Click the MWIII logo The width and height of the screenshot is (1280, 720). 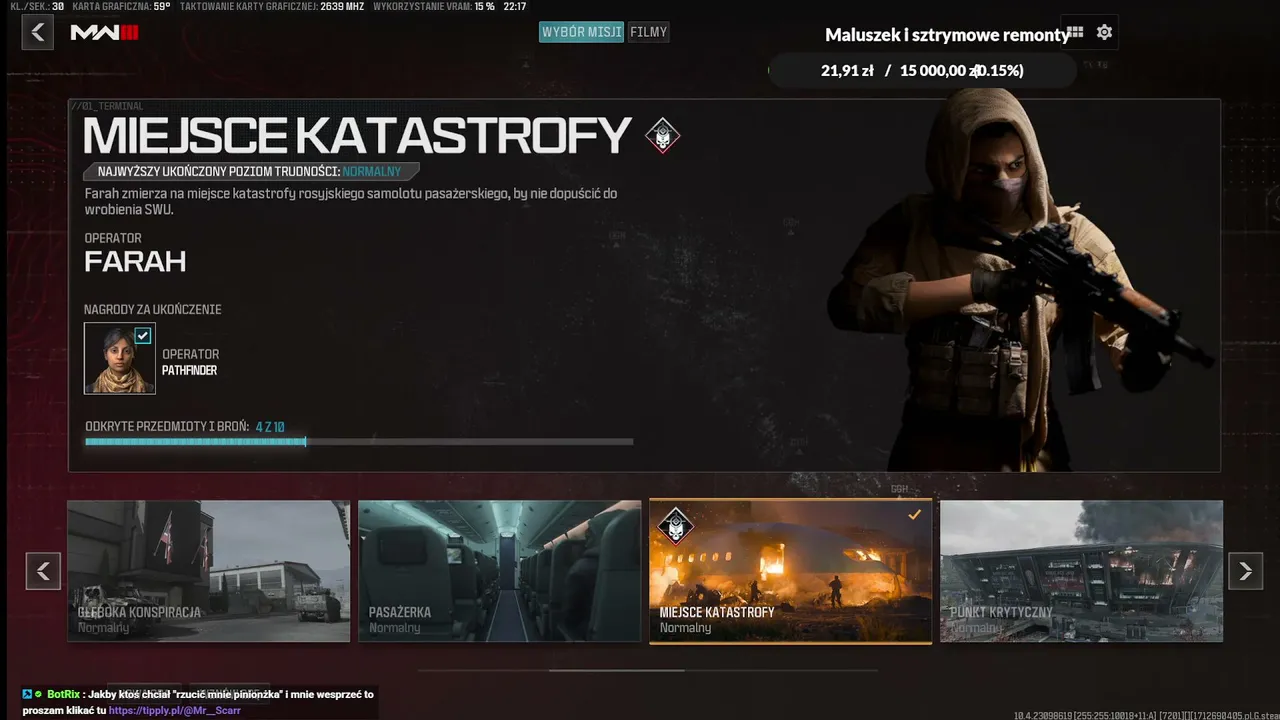click(105, 33)
